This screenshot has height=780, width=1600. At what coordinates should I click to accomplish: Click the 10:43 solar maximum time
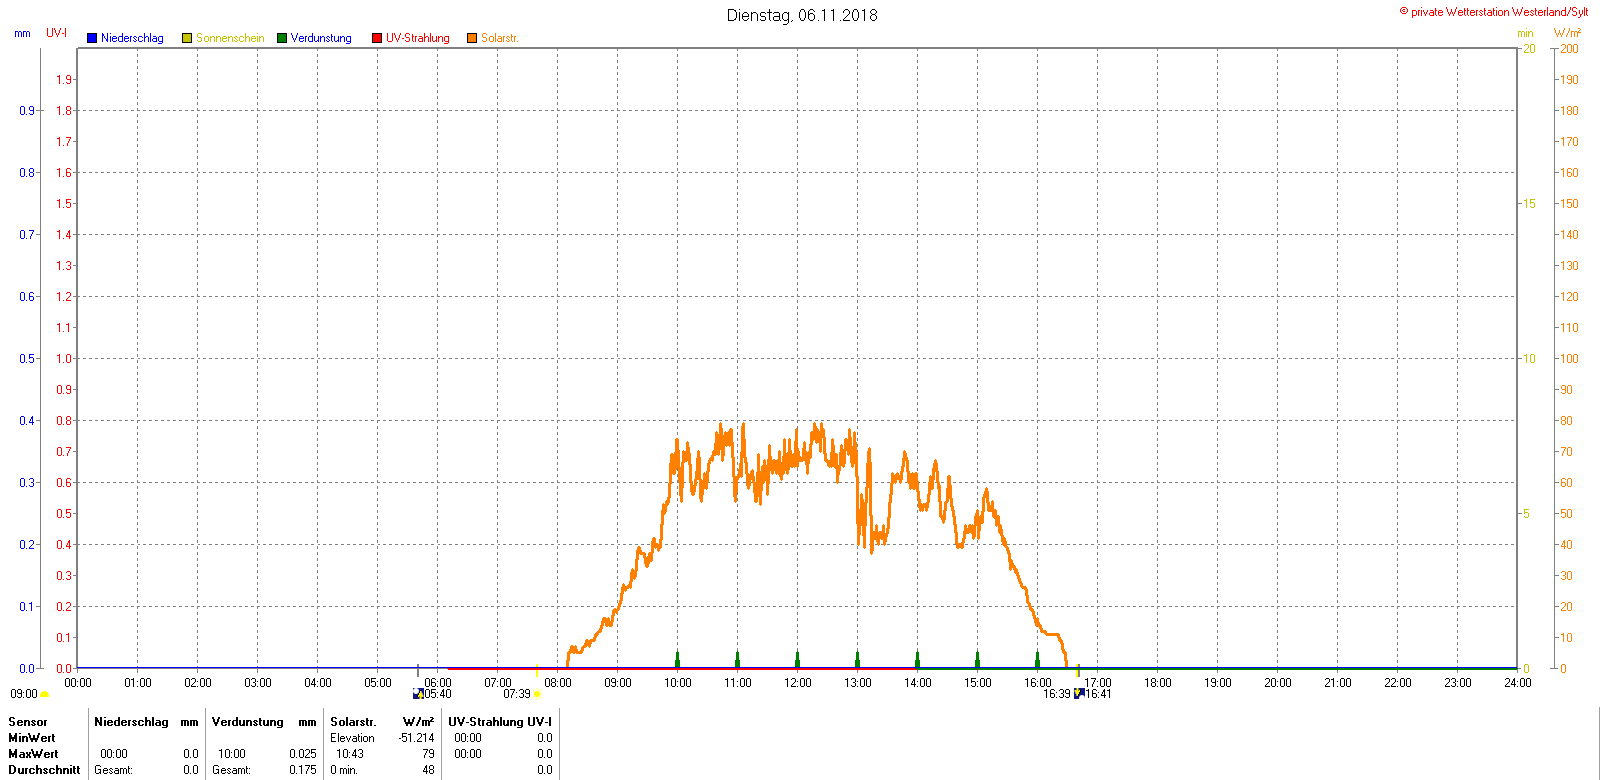[x=350, y=754]
